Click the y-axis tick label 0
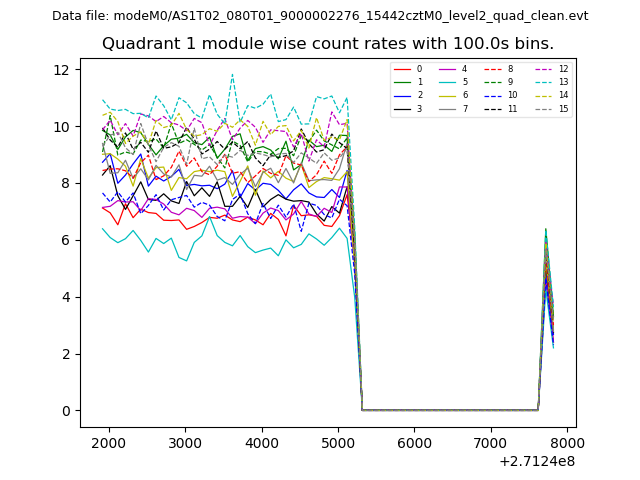The width and height of the screenshot is (640, 480). point(64,411)
